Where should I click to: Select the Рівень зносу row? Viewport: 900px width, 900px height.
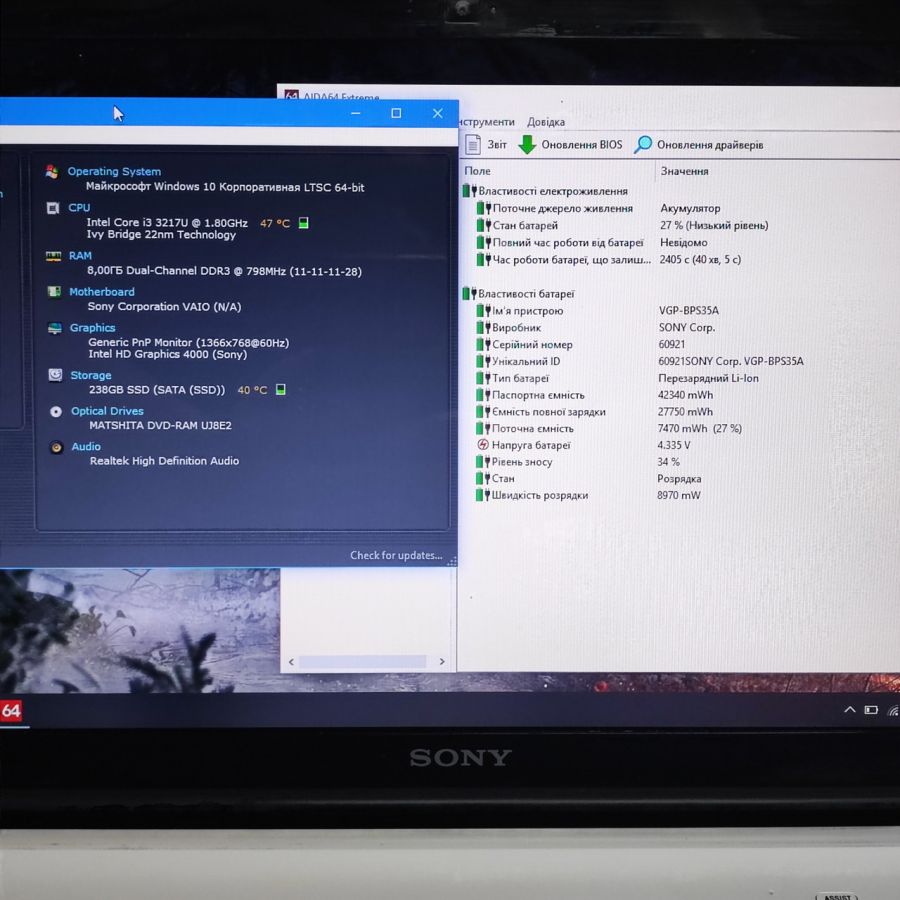(x=578, y=461)
